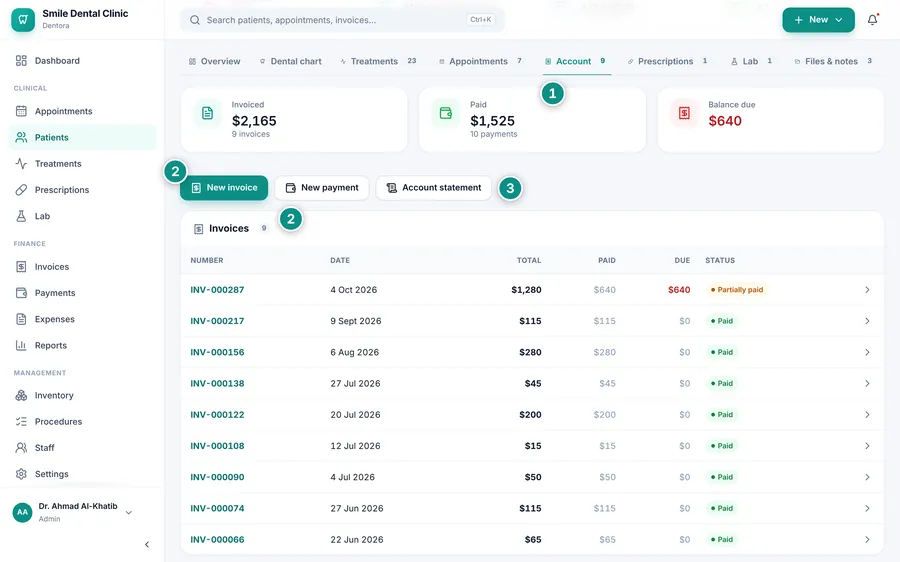Viewport: 900px width, 562px height.
Task: Click the Invoices section header icon
Action: point(199,229)
